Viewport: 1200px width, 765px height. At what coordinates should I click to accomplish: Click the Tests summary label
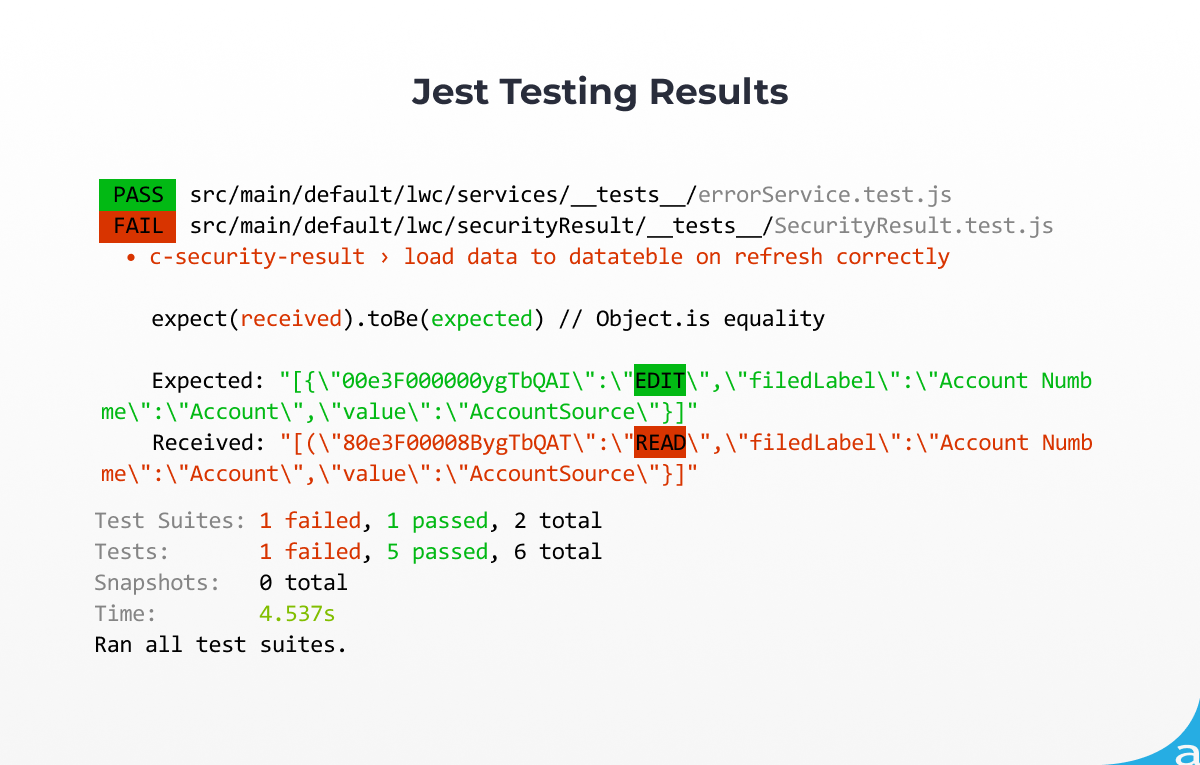click(132, 552)
